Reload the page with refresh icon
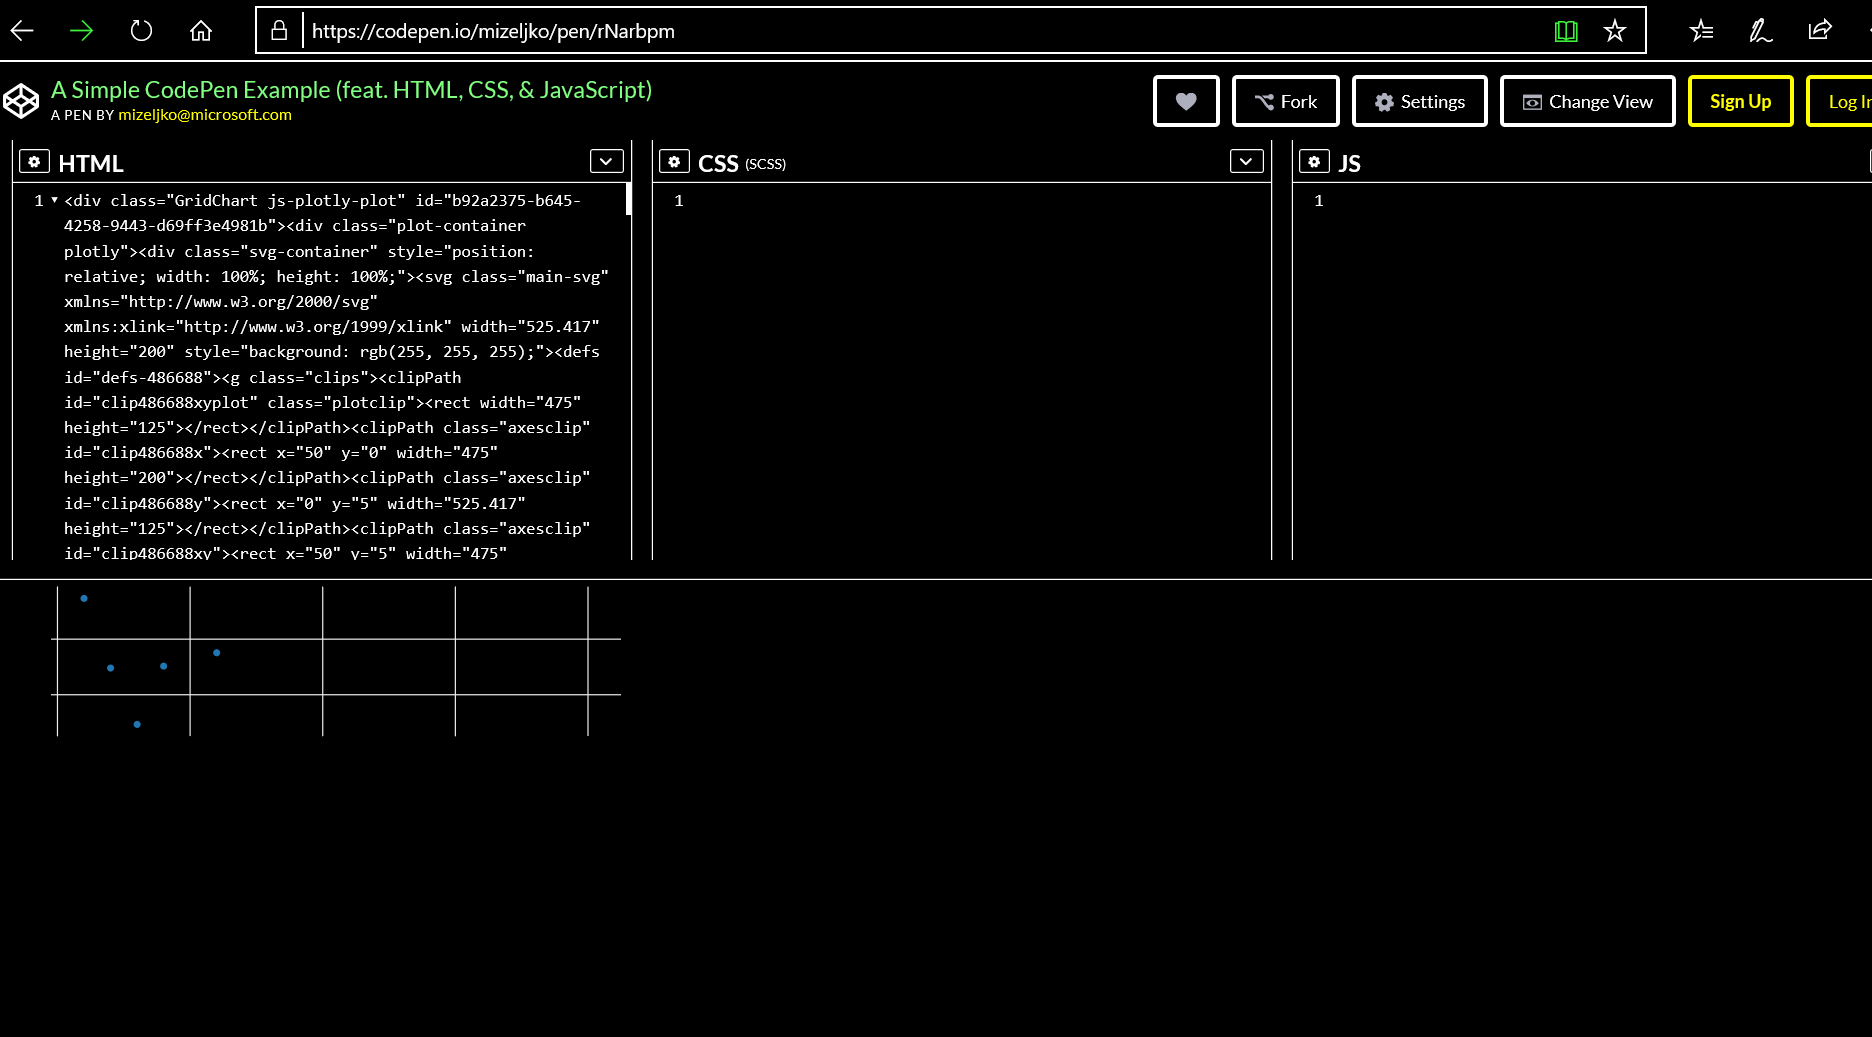The image size is (1872, 1037). 141,31
